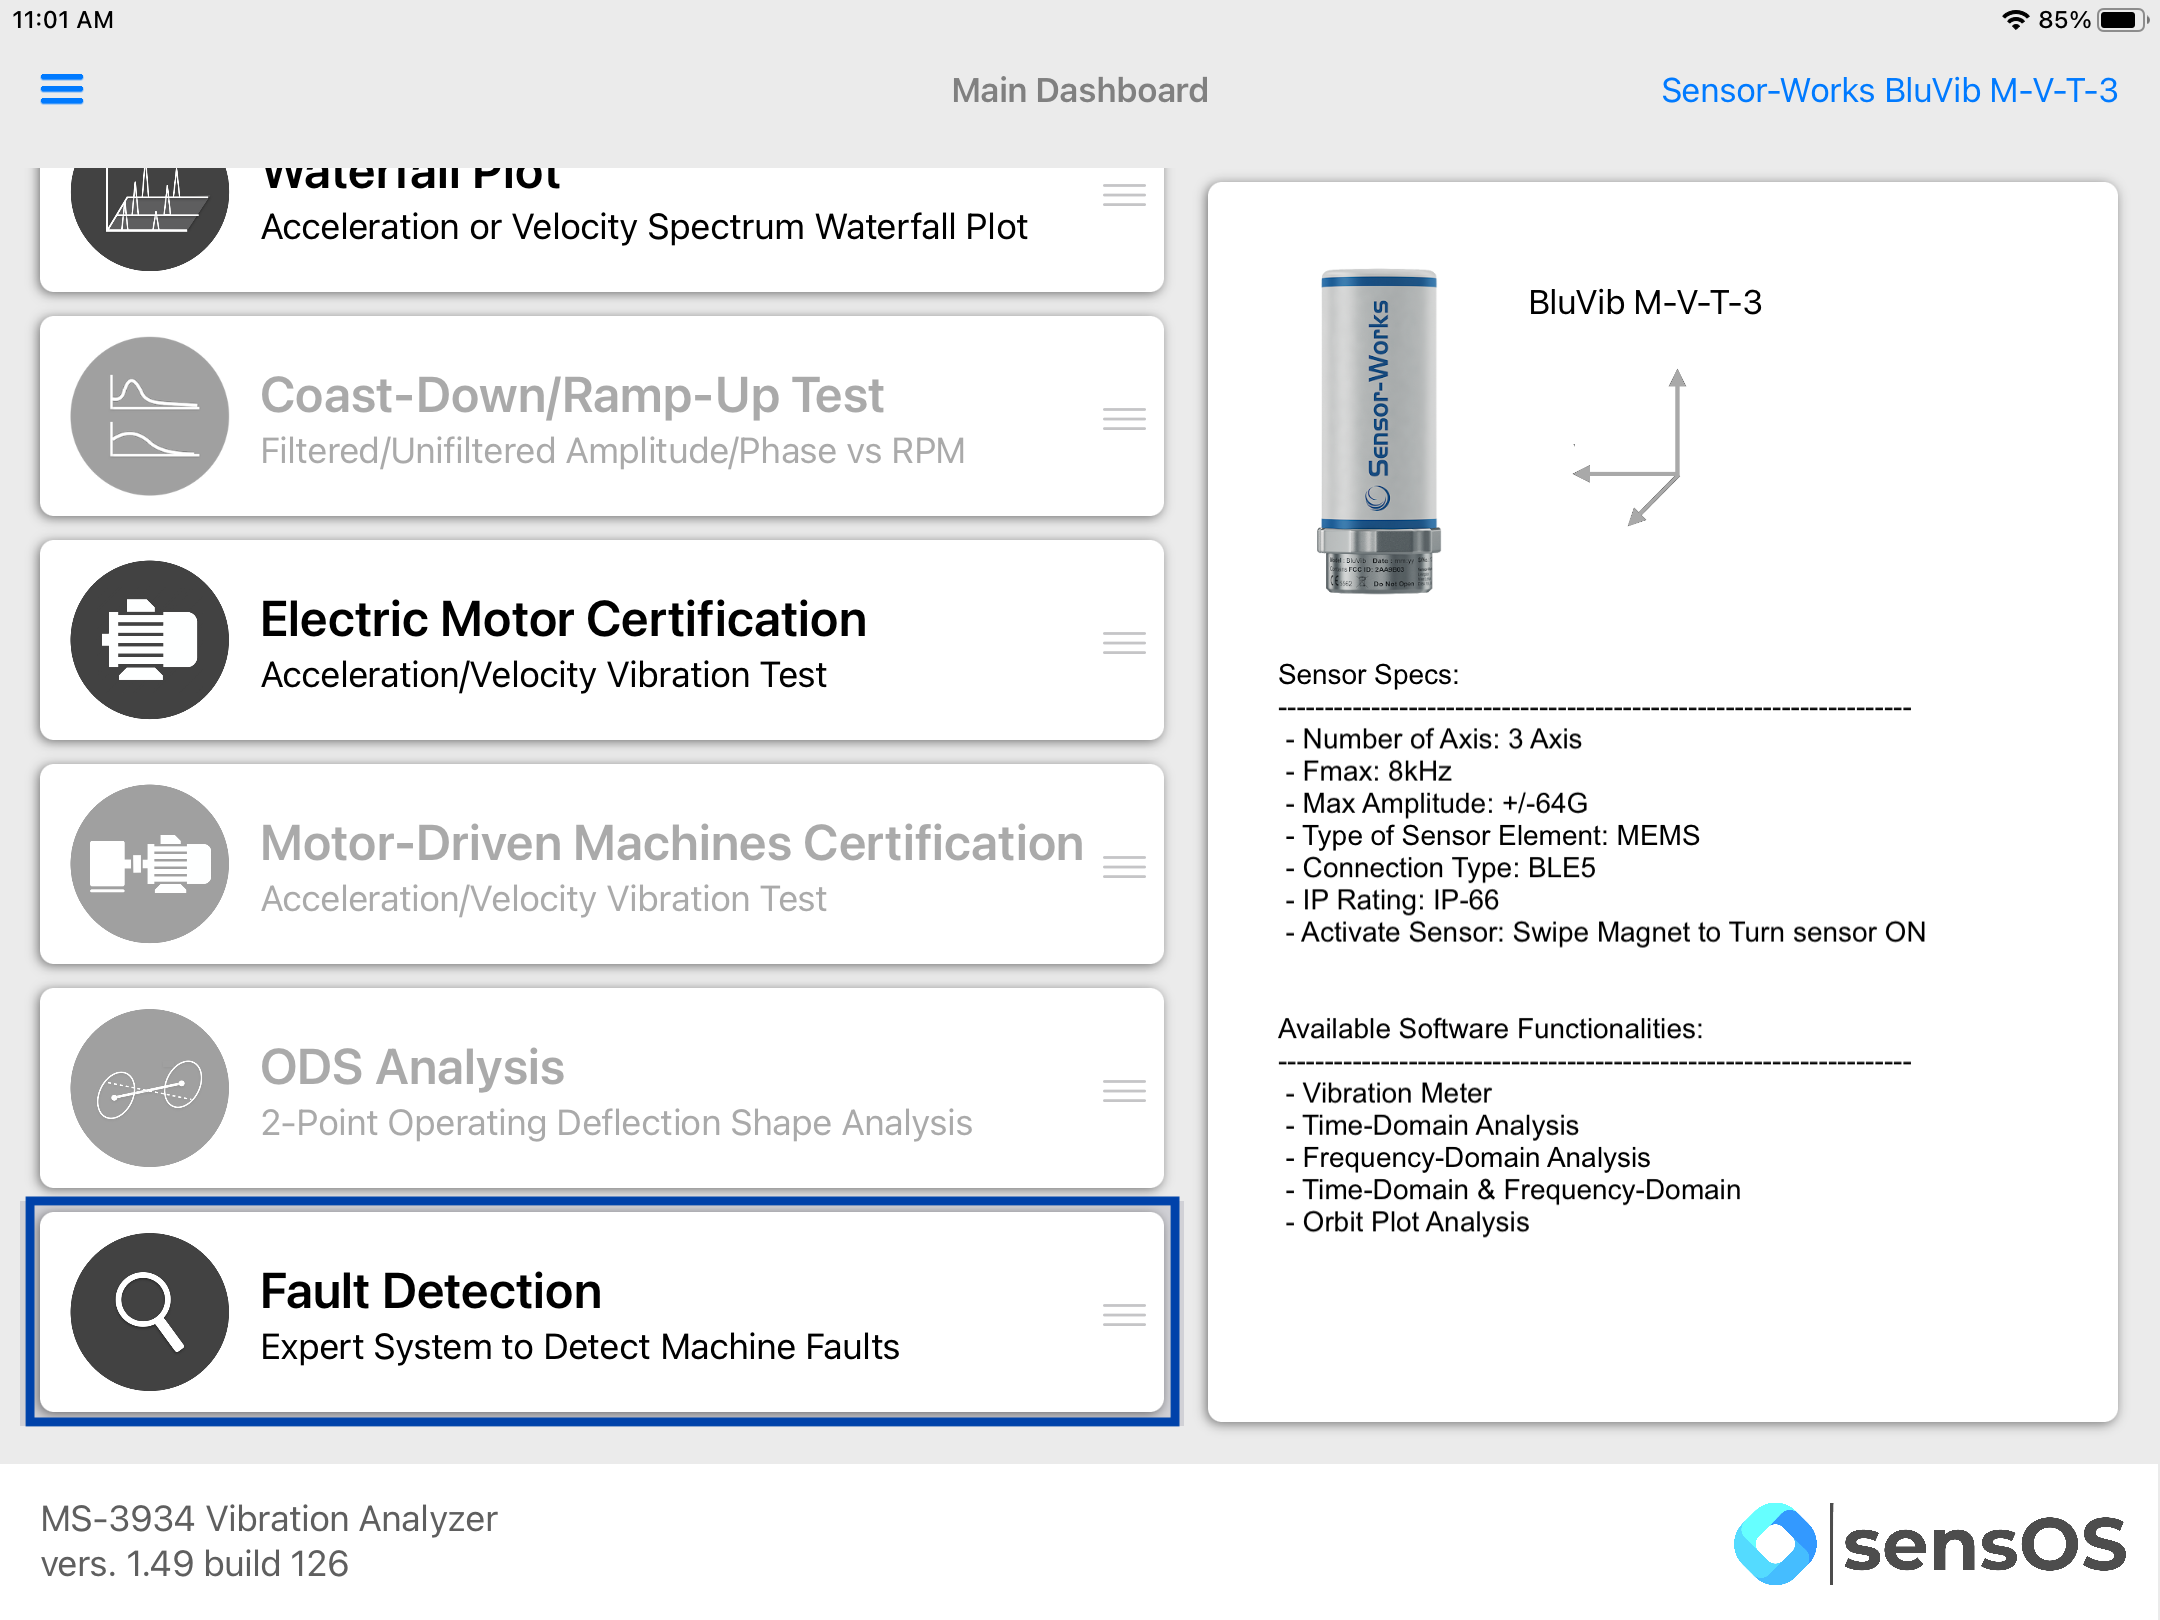Tap Motor-Driven Machines Certification reorder handle

(x=1124, y=867)
